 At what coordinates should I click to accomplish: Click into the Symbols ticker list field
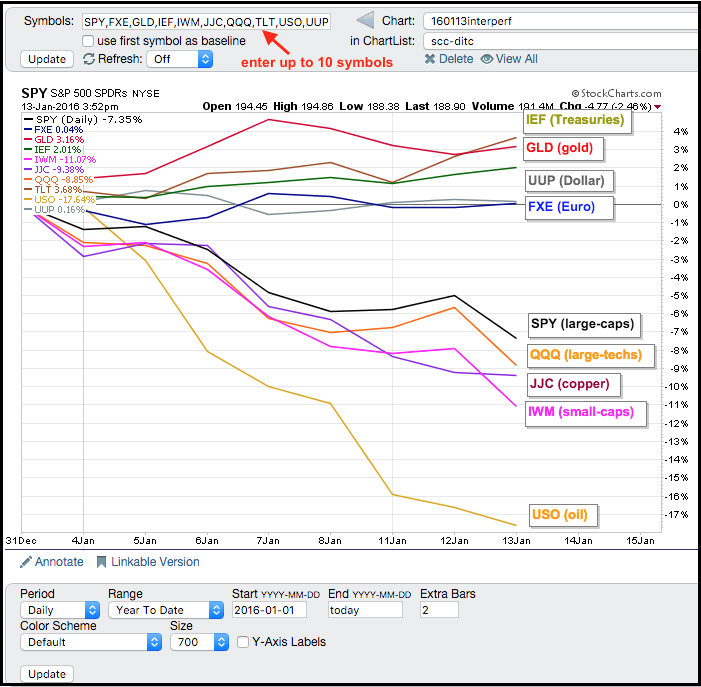206,21
